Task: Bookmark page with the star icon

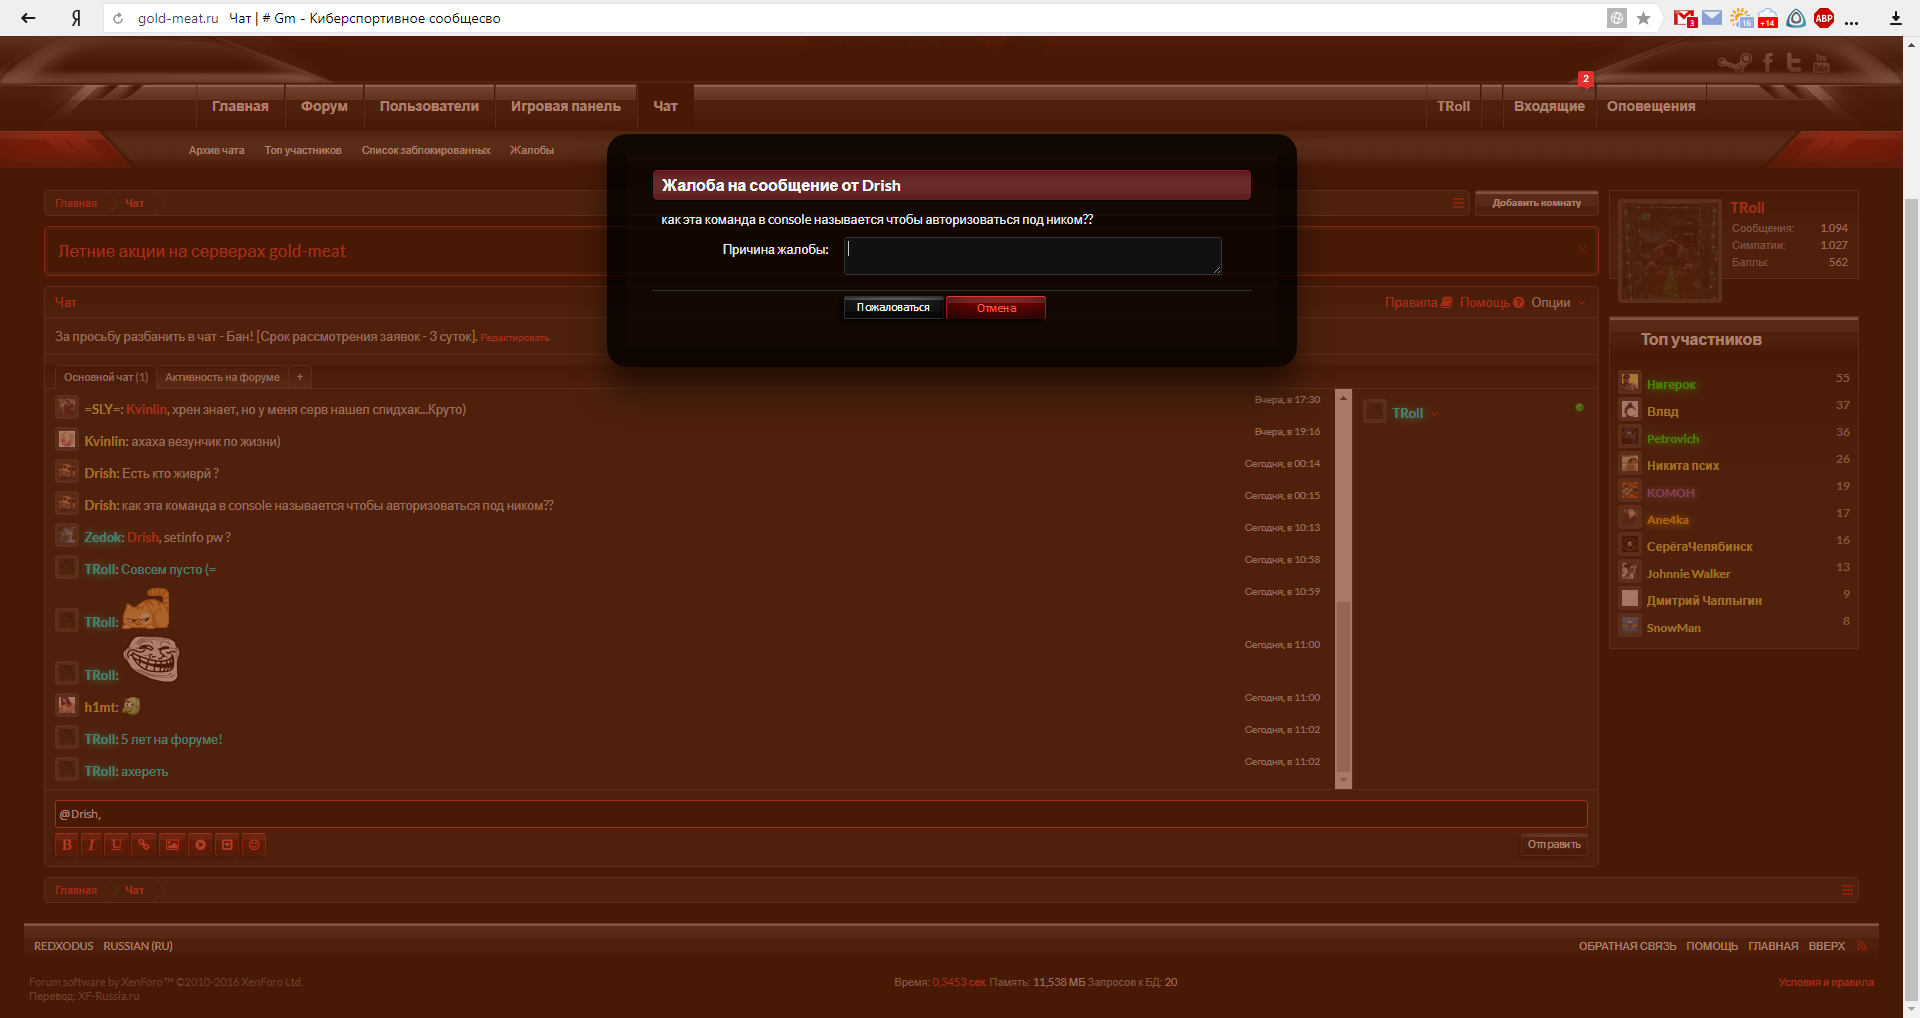Action: coord(1643,18)
